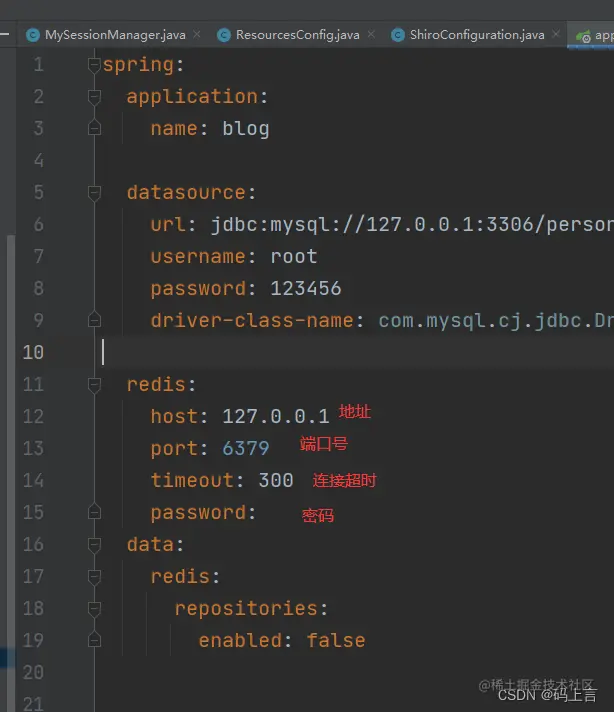Viewport: 614px width, 712px height.
Task: Click the ShiroConfiguration.java class icon
Action: click(x=398, y=35)
